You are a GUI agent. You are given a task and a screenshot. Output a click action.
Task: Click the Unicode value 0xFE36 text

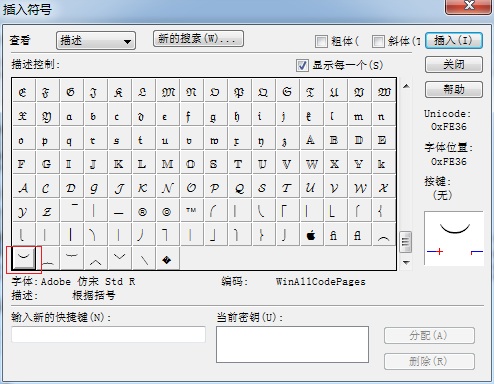[448, 127]
